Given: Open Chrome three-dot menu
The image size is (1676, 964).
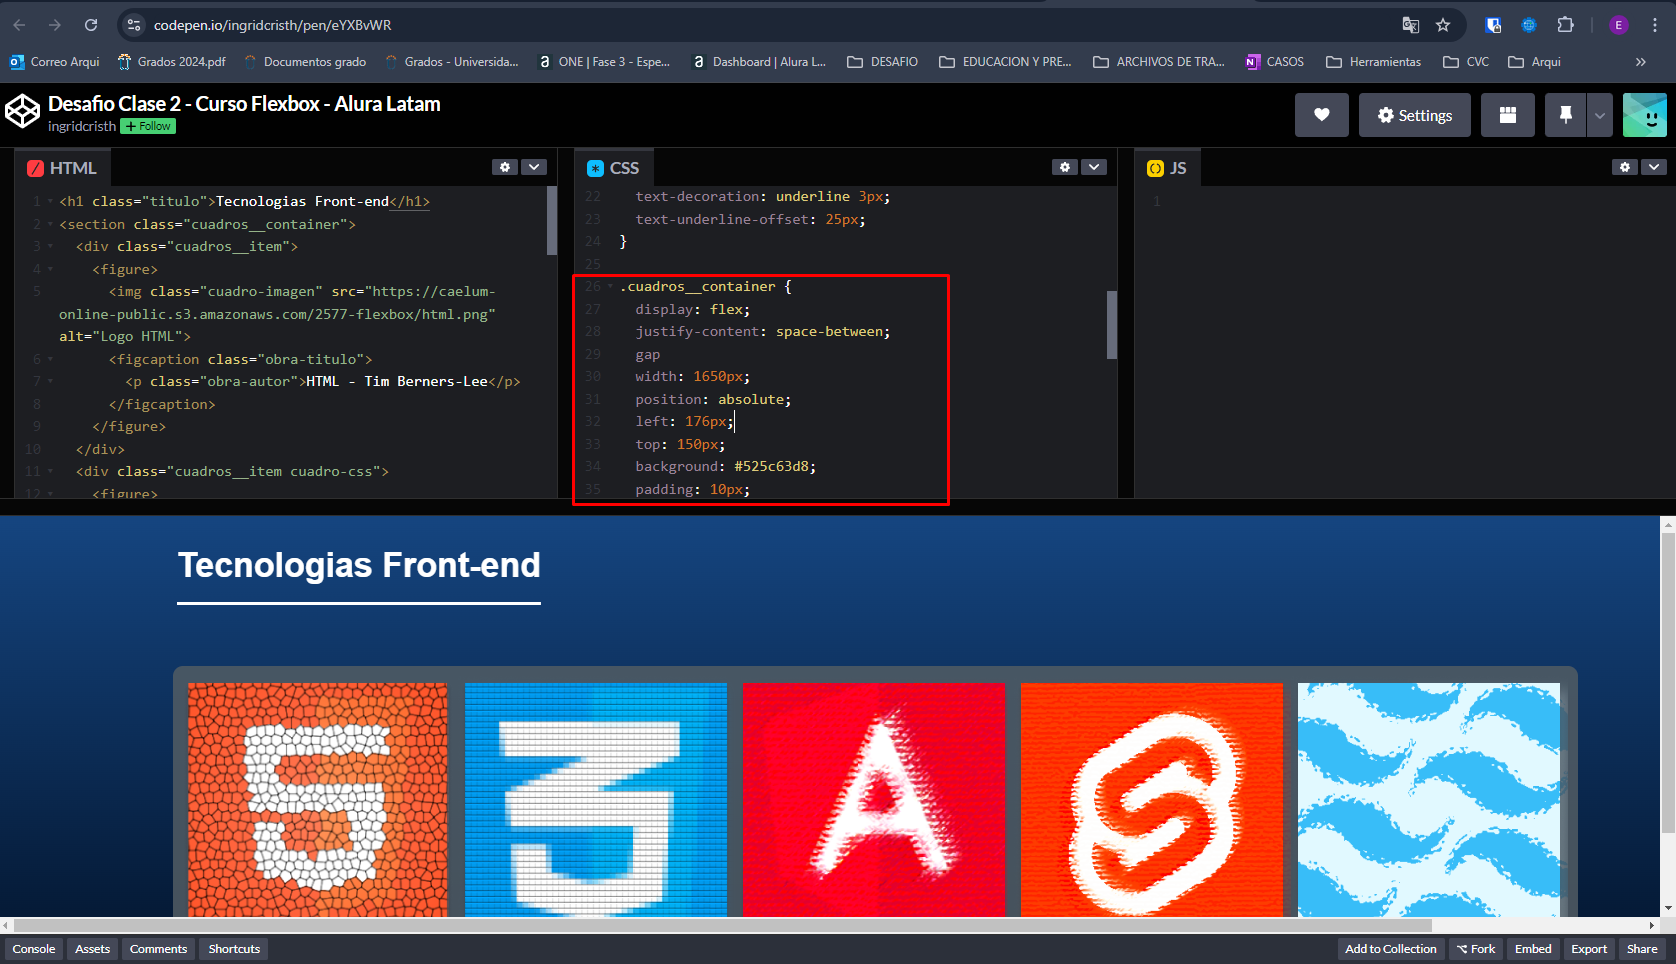Looking at the screenshot, I should point(1655,25).
